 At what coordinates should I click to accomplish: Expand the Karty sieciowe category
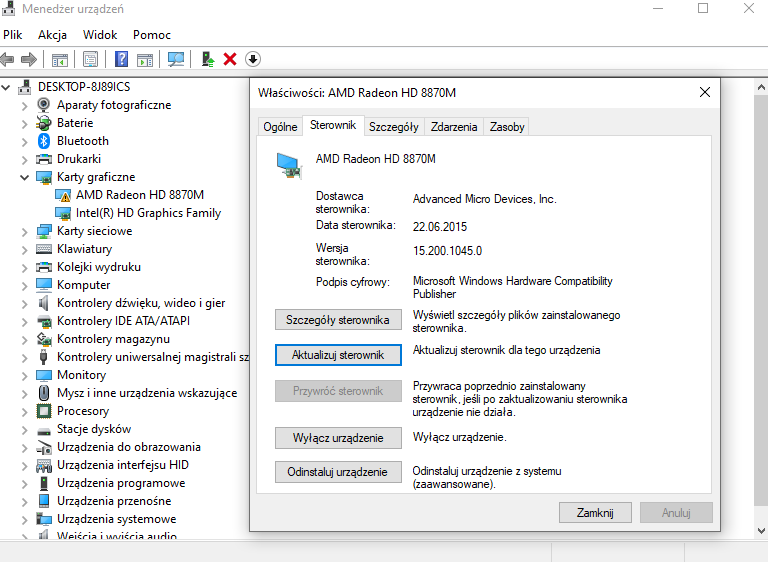pyautogui.click(x=24, y=232)
